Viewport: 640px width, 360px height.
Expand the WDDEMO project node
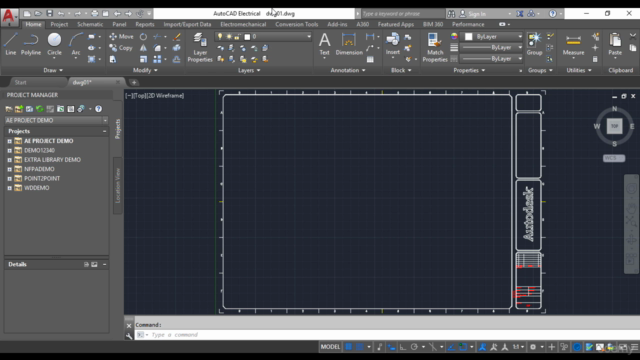9,188
